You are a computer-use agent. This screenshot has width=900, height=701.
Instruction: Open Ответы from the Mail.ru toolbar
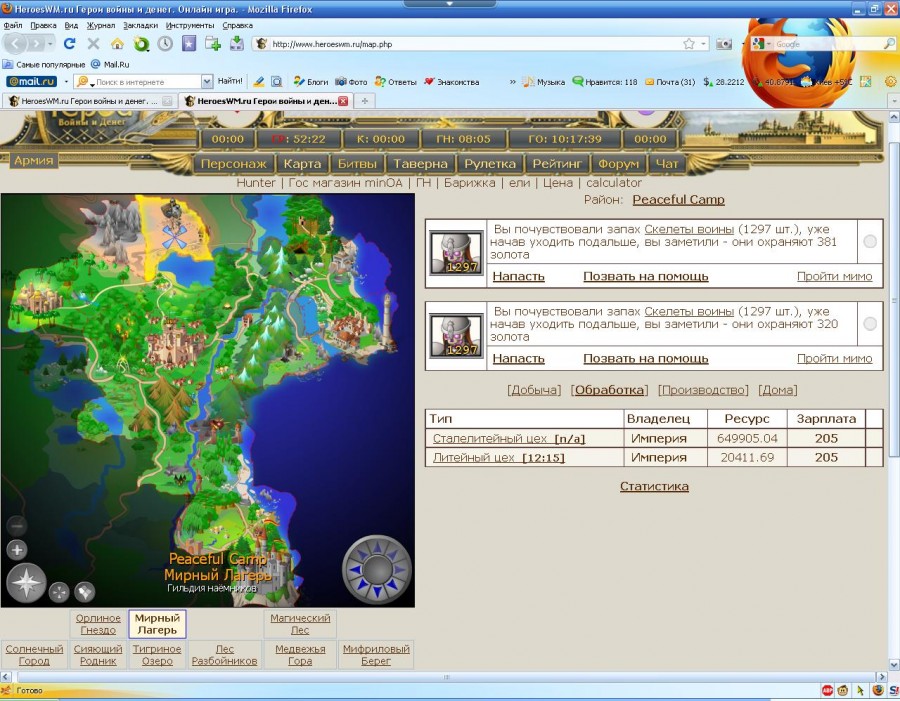395,82
